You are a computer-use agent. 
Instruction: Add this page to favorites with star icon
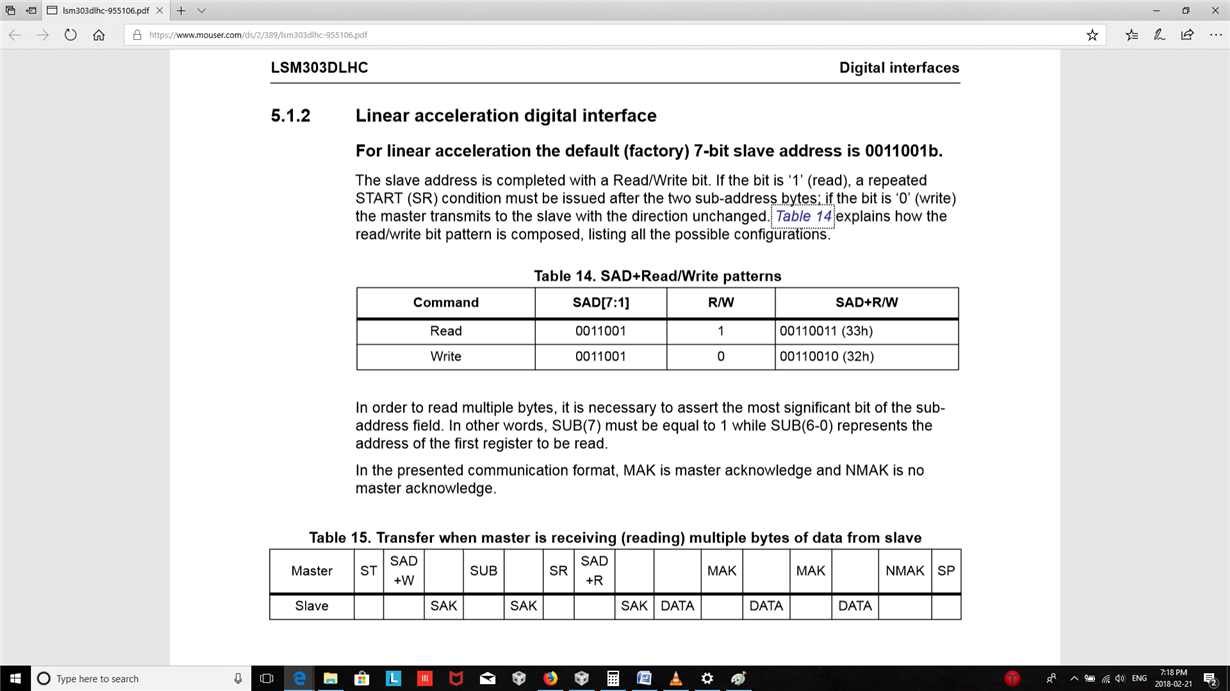(x=1092, y=35)
